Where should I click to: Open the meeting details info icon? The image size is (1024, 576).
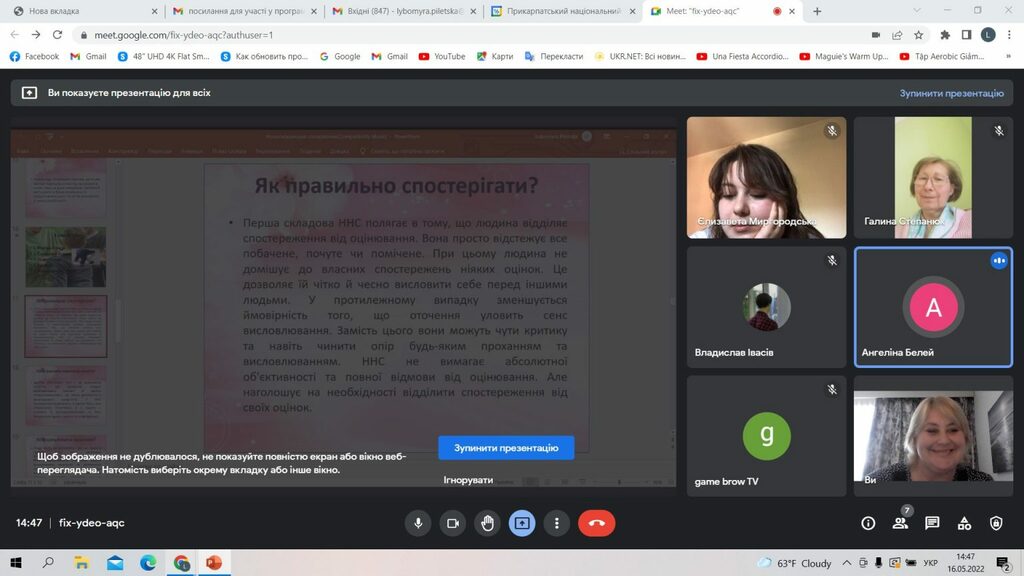tap(868, 523)
